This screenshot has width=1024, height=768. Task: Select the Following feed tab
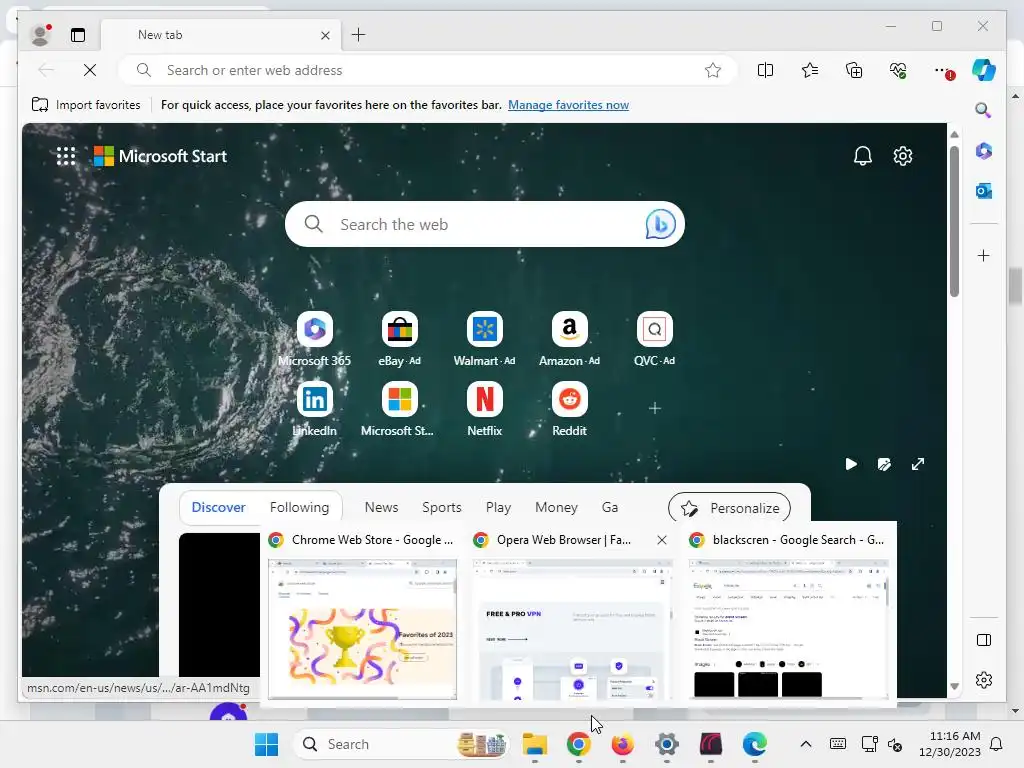click(x=300, y=507)
